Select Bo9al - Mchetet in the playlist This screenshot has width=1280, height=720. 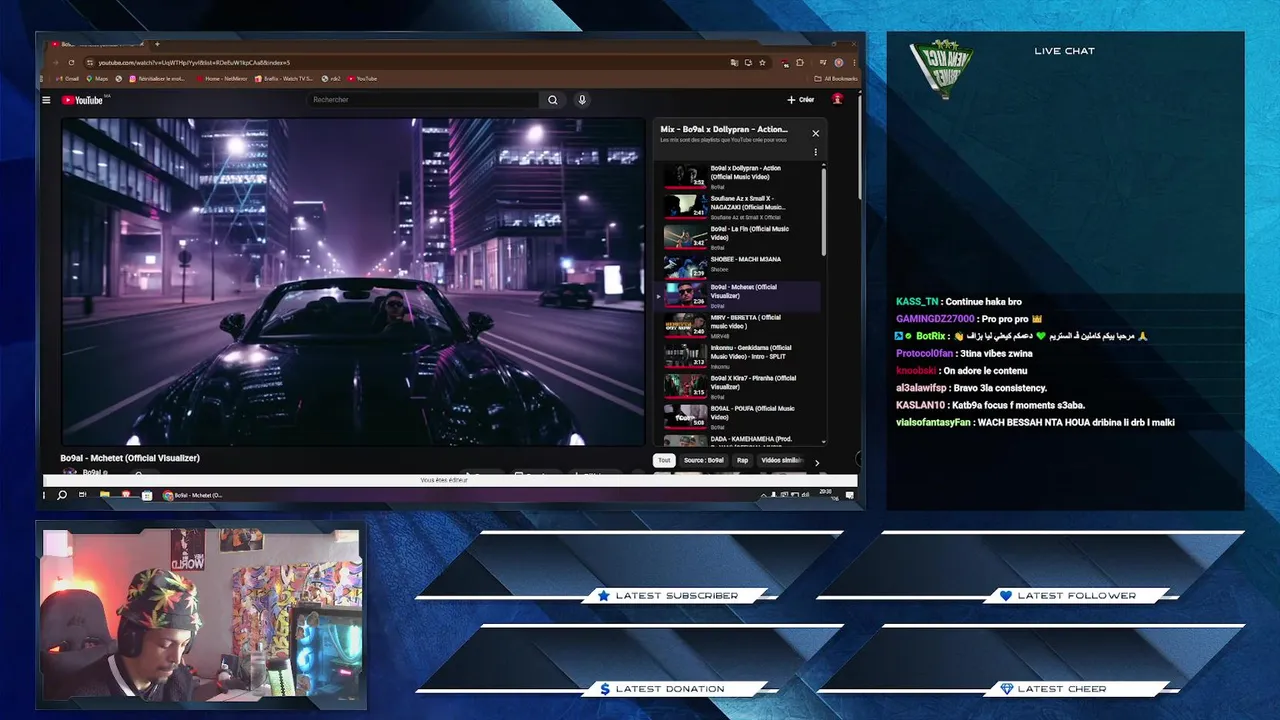coord(740,296)
